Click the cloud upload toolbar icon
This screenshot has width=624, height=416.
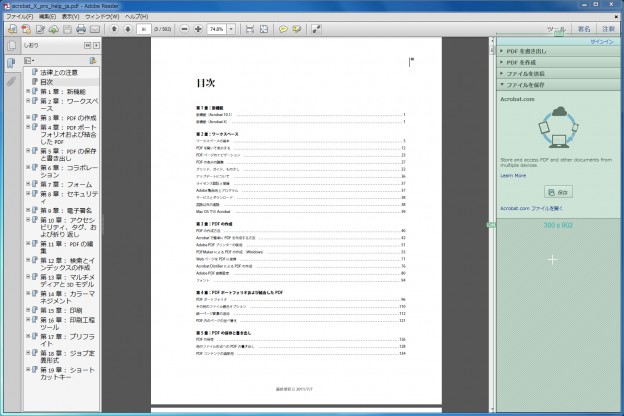click(x=54, y=29)
